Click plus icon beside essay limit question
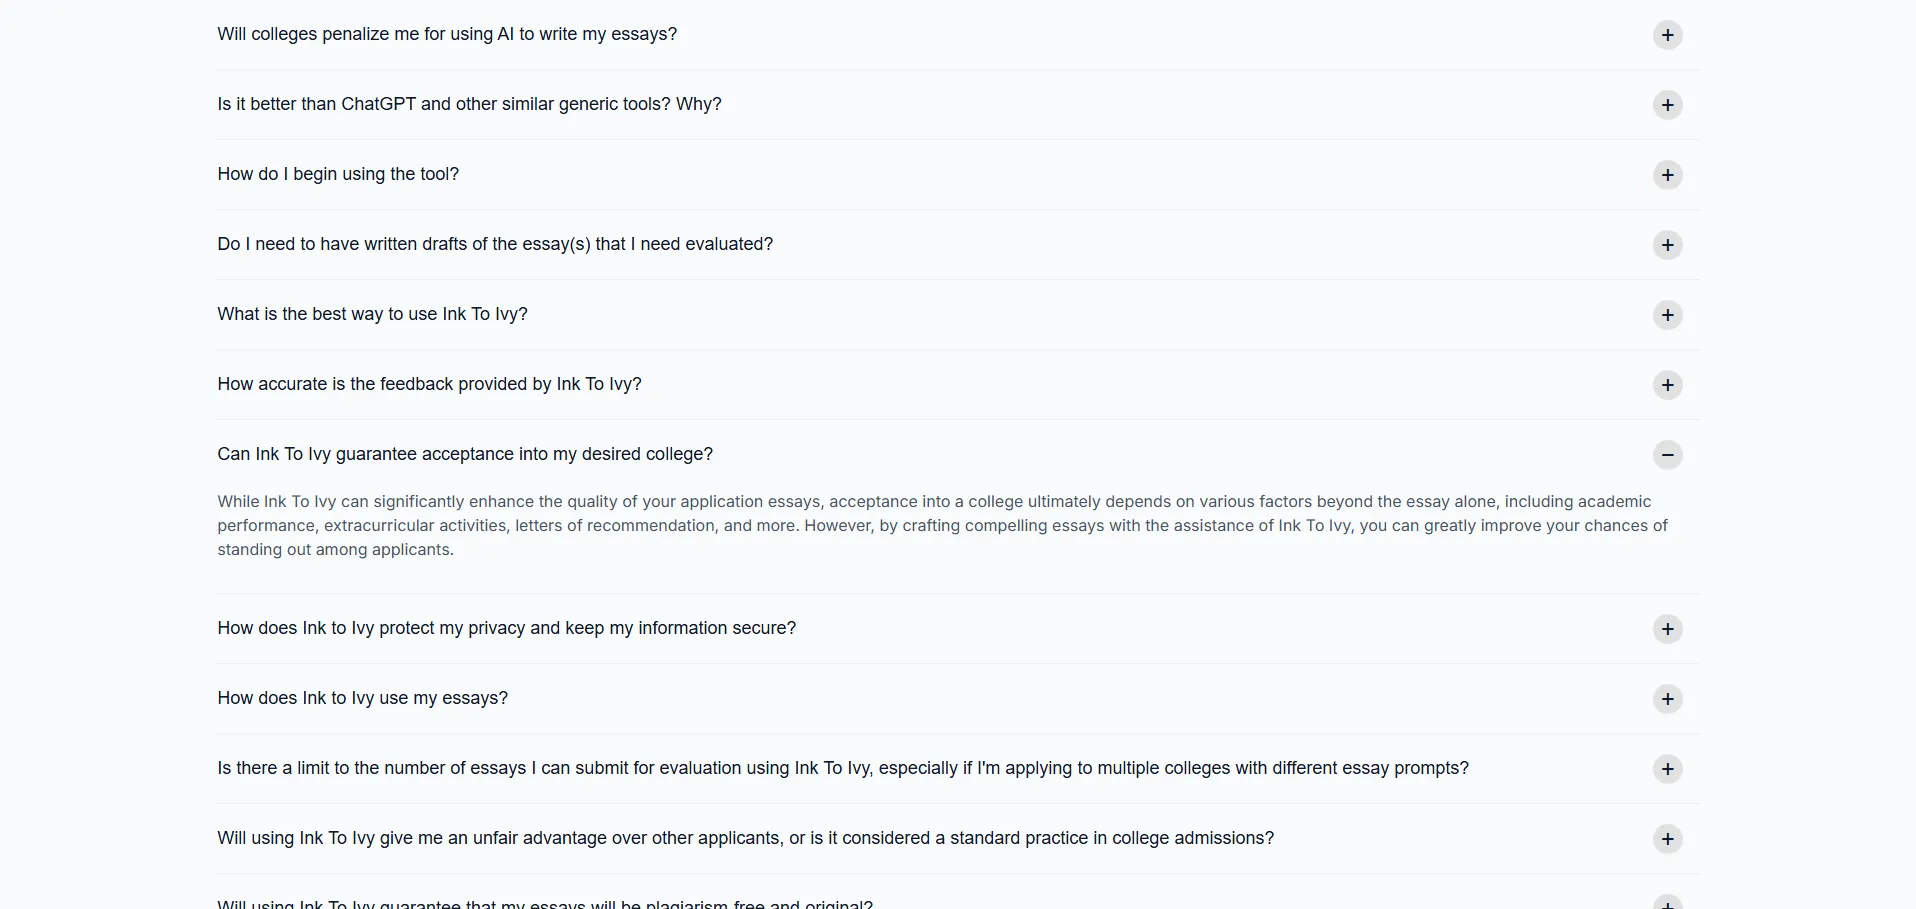Screen dimensions: 1916x909 pyautogui.click(x=1667, y=769)
